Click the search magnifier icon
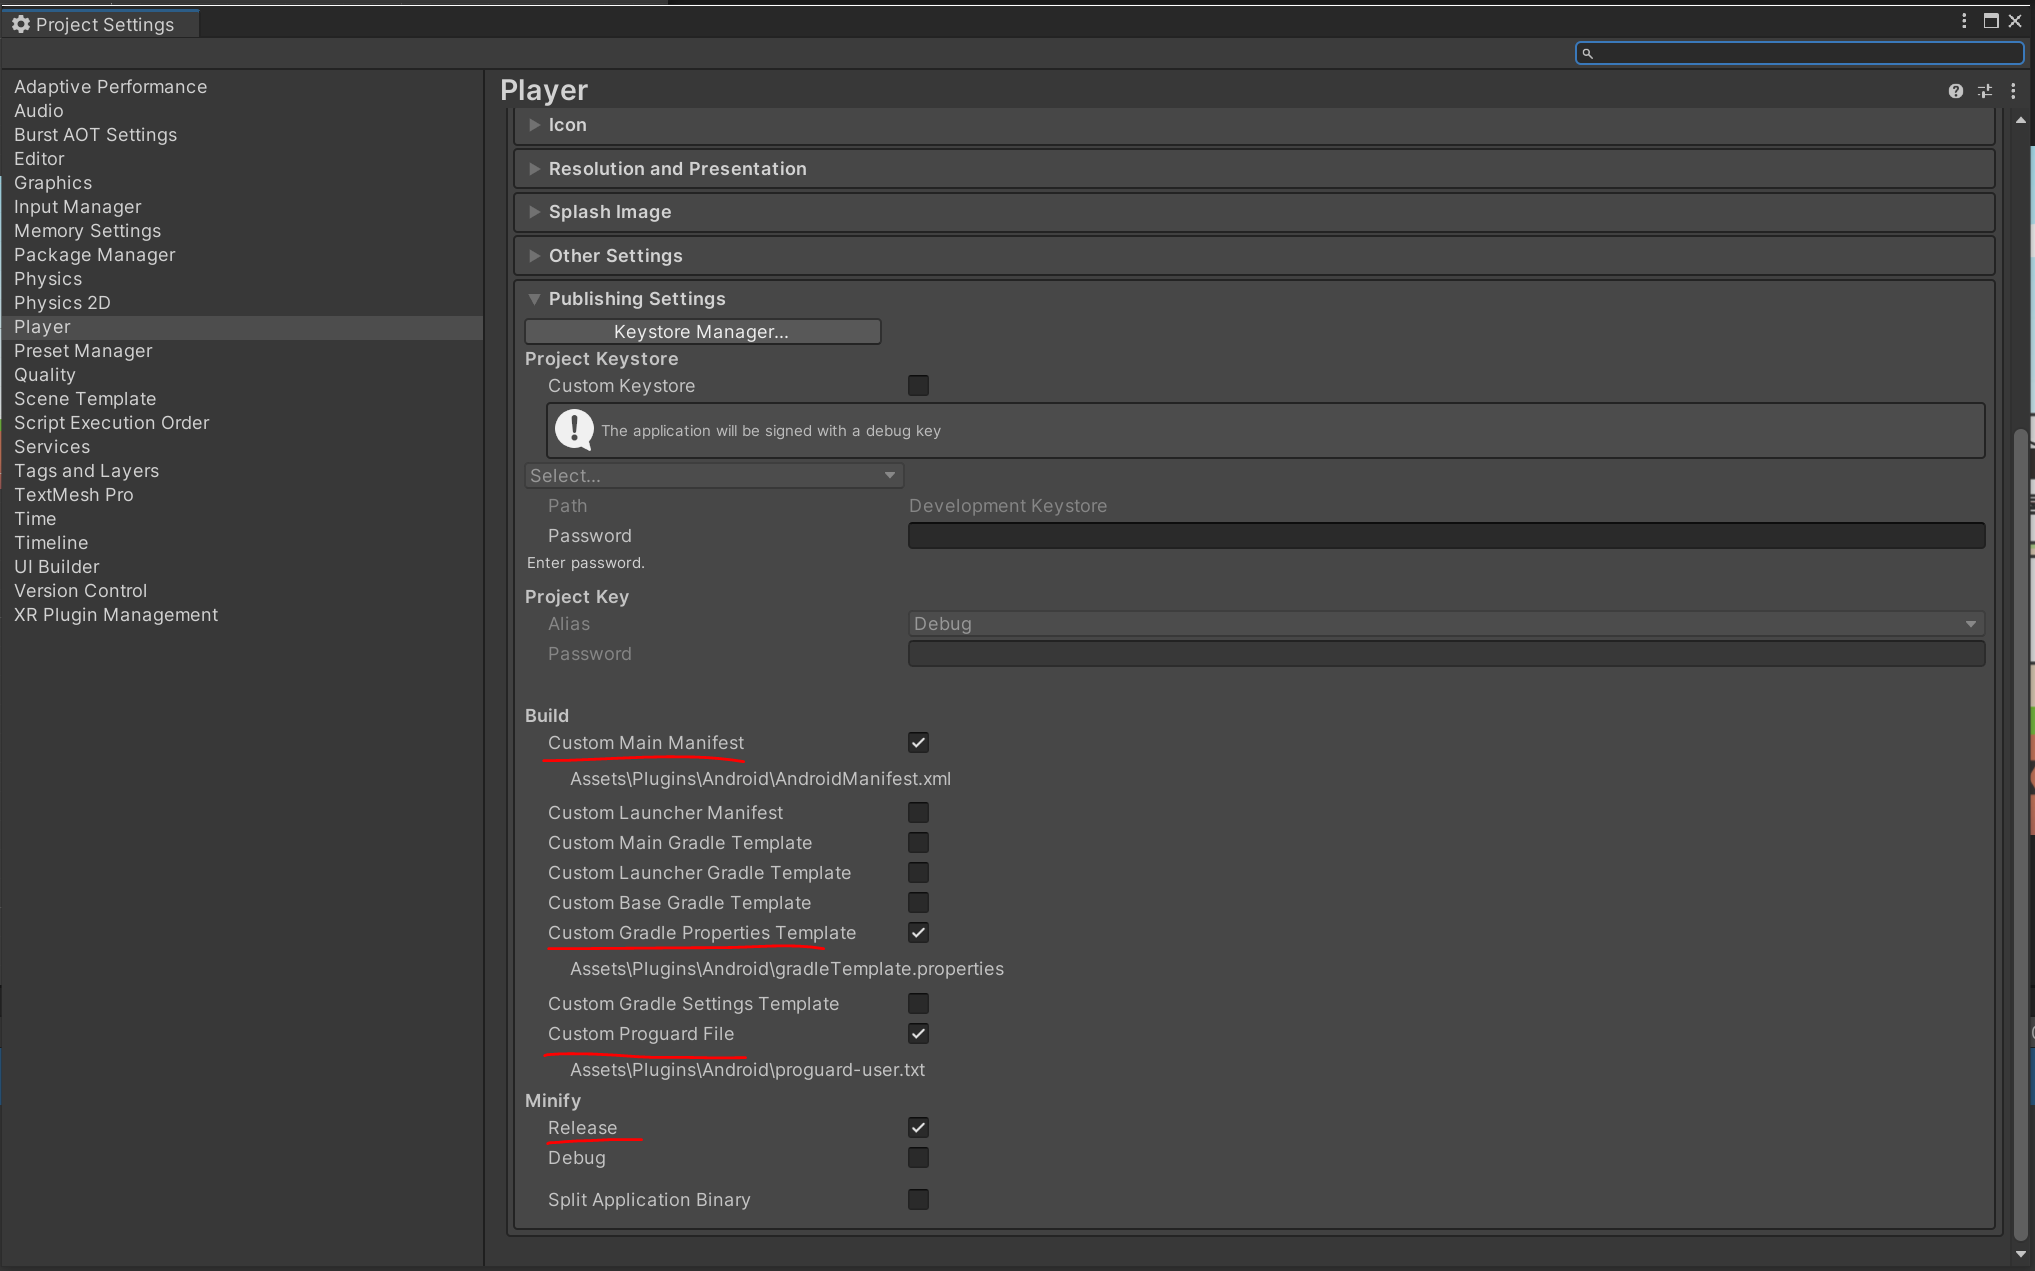 [1587, 53]
